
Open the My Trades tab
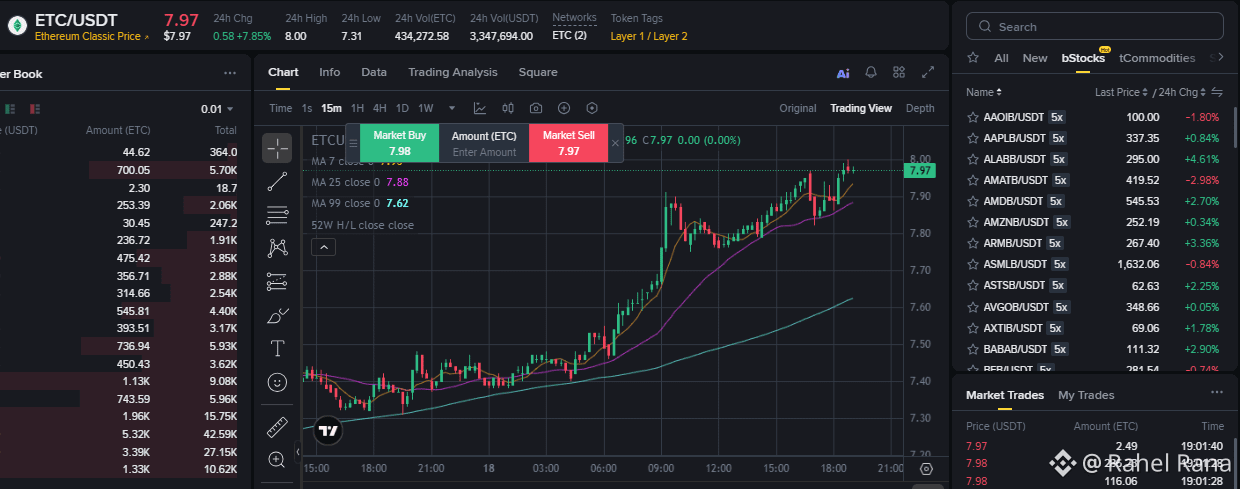pos(1086,395)
